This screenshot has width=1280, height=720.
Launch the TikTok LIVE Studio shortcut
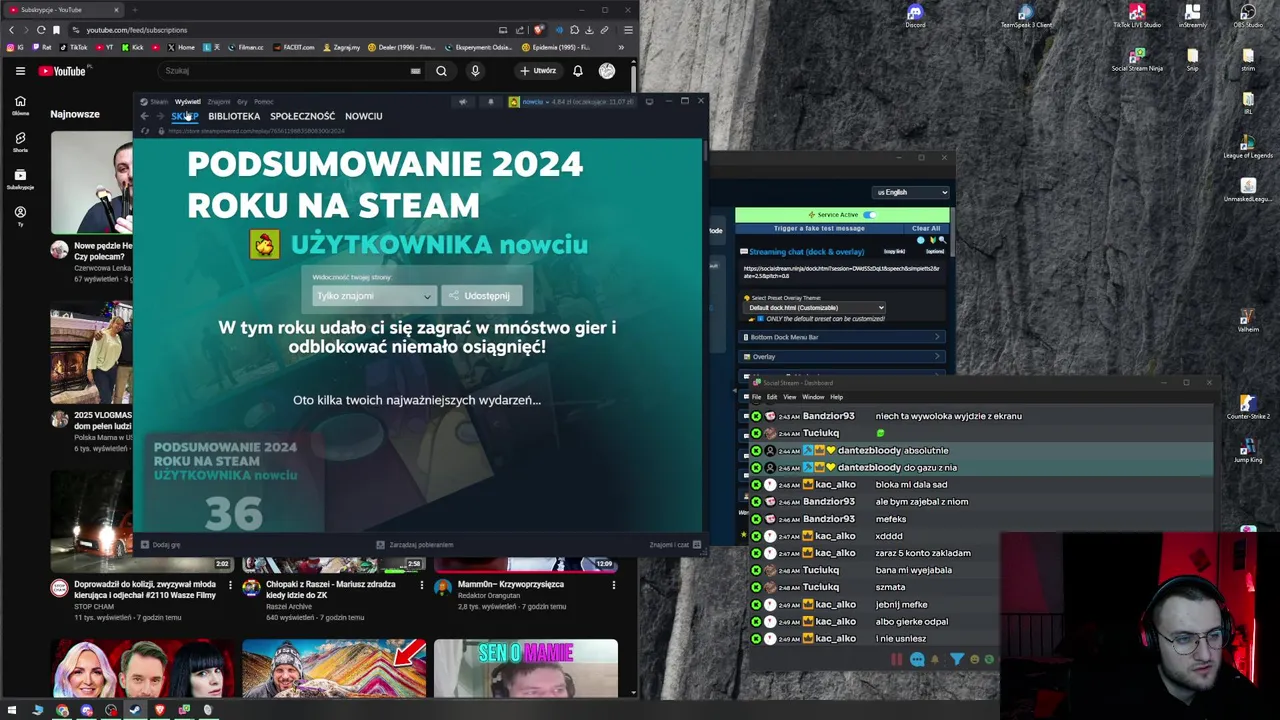click(x=1137, y=15)
